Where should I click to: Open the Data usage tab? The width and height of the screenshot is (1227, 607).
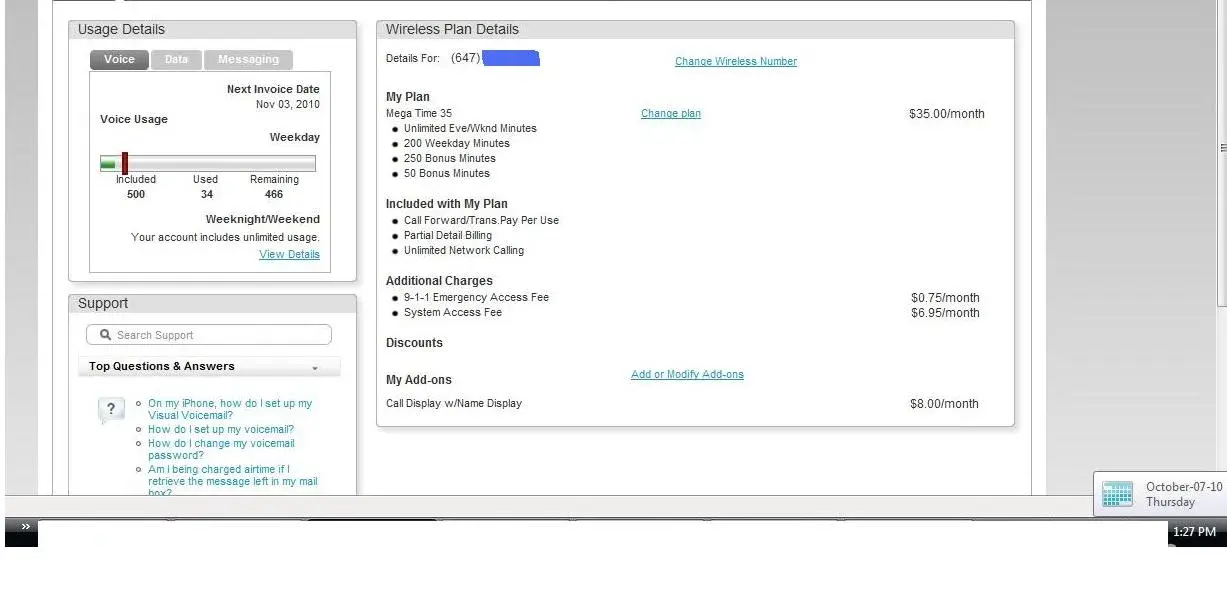coord(176,60)
